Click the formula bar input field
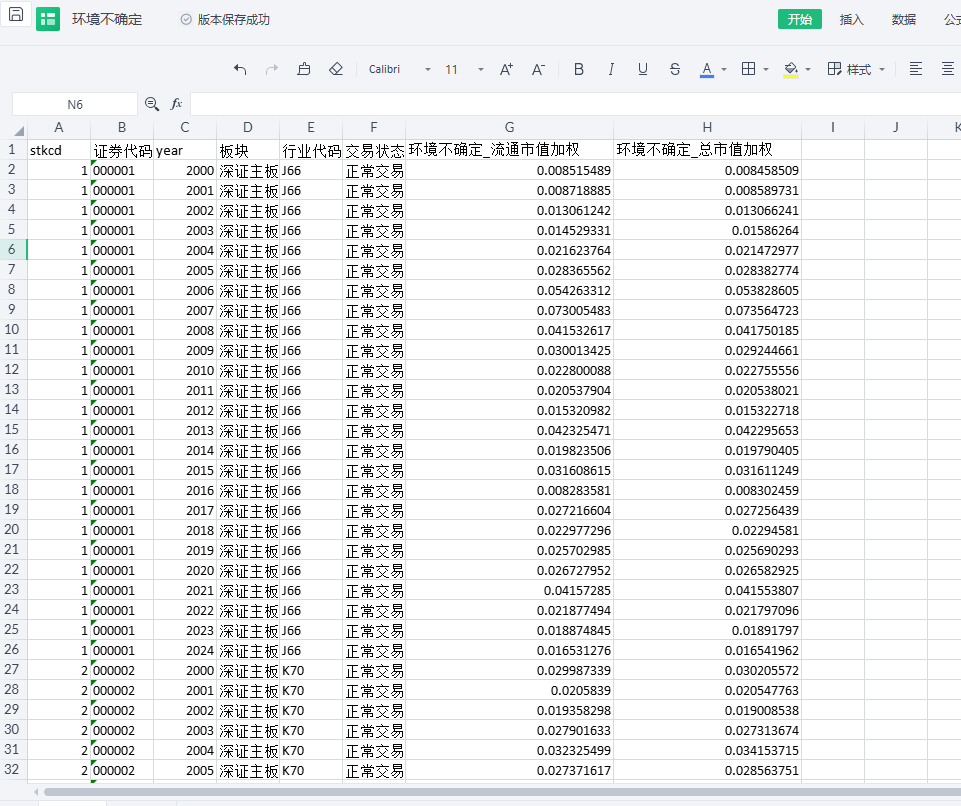 pos(570,104)
